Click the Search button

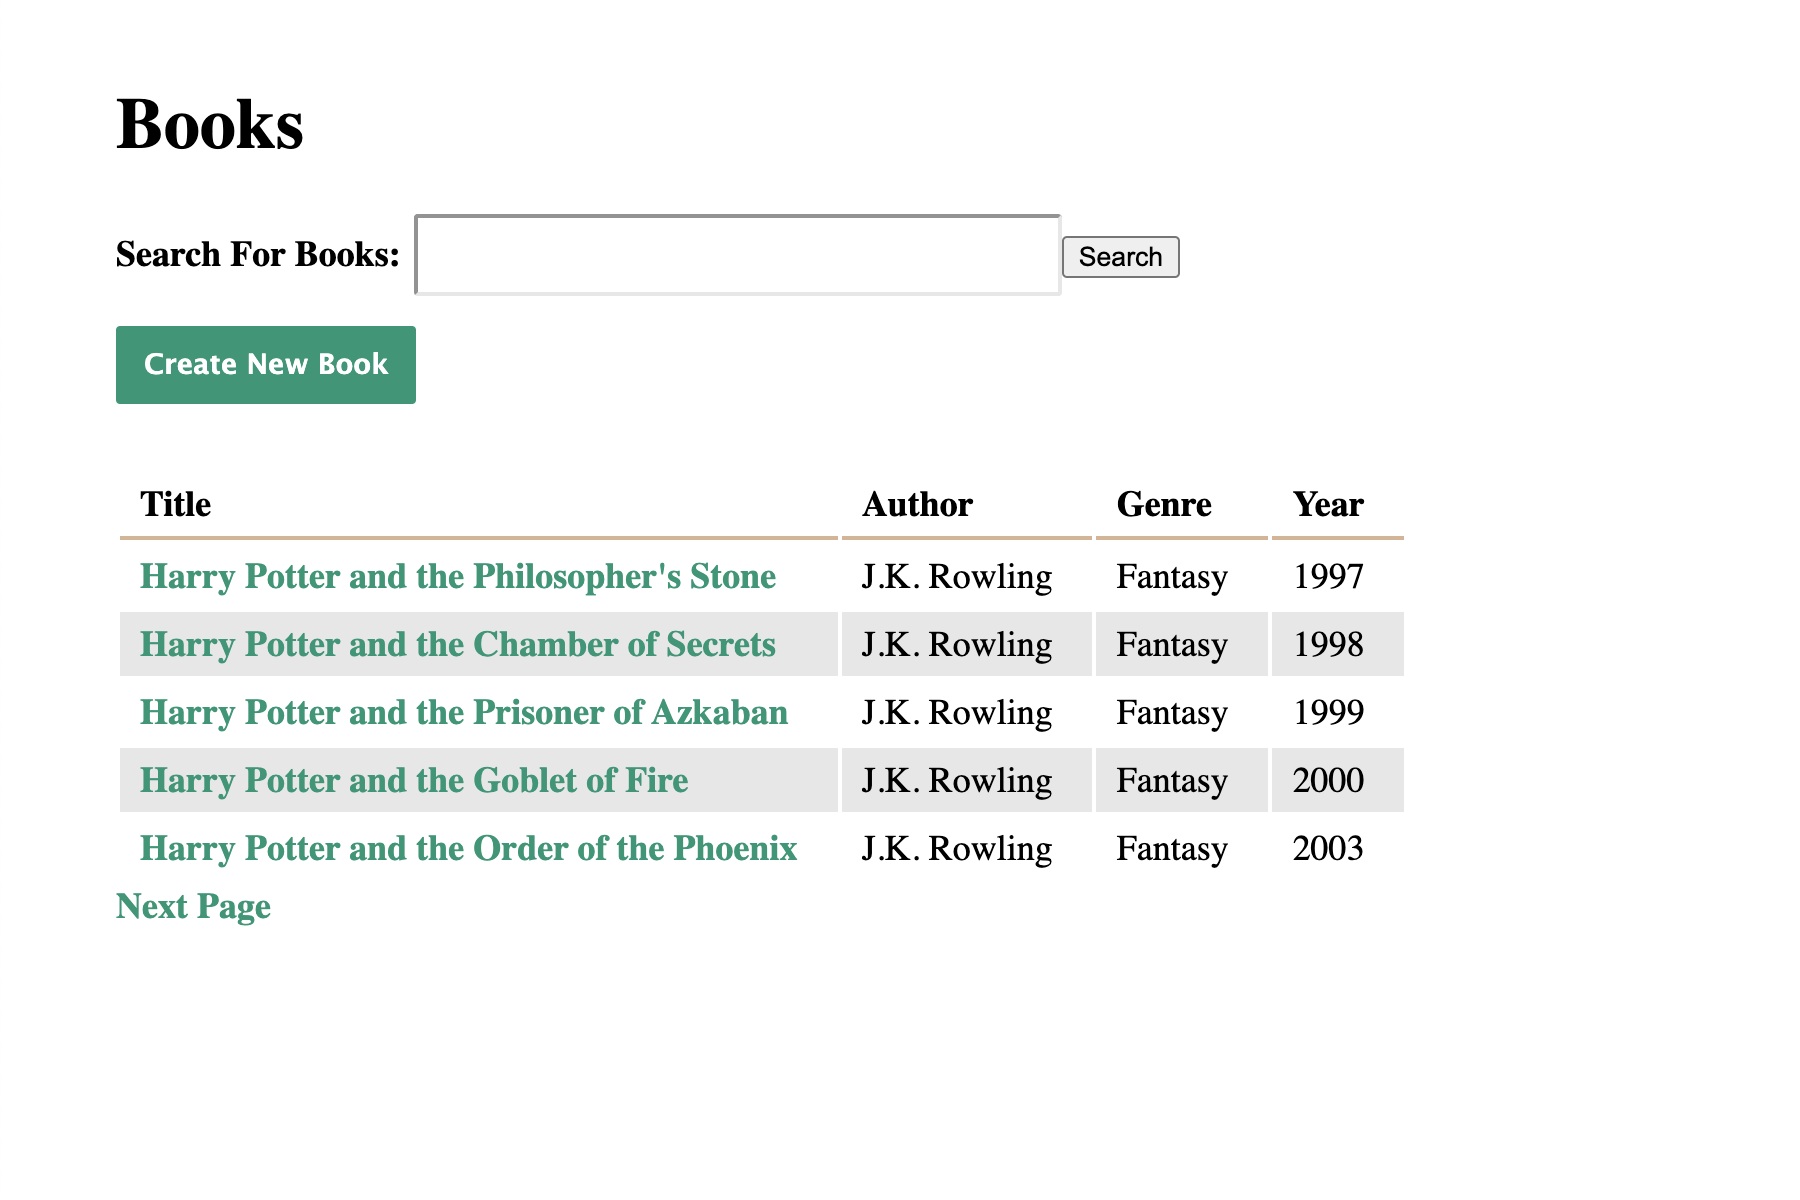coord(1120,257)
